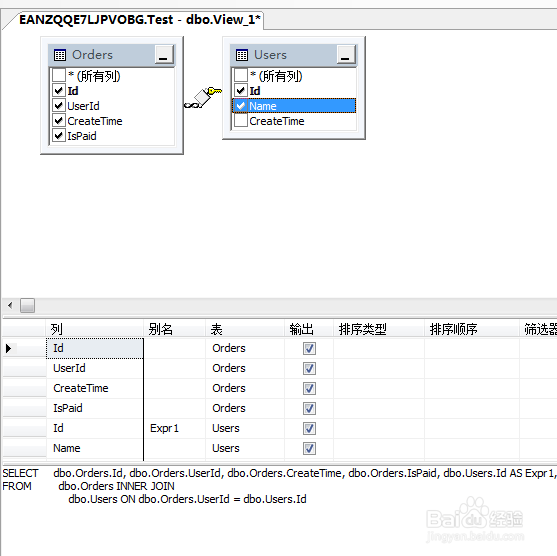Click the sort type cell for Name row
Screen dimensions: 557x556
click(x=379, y=448)
